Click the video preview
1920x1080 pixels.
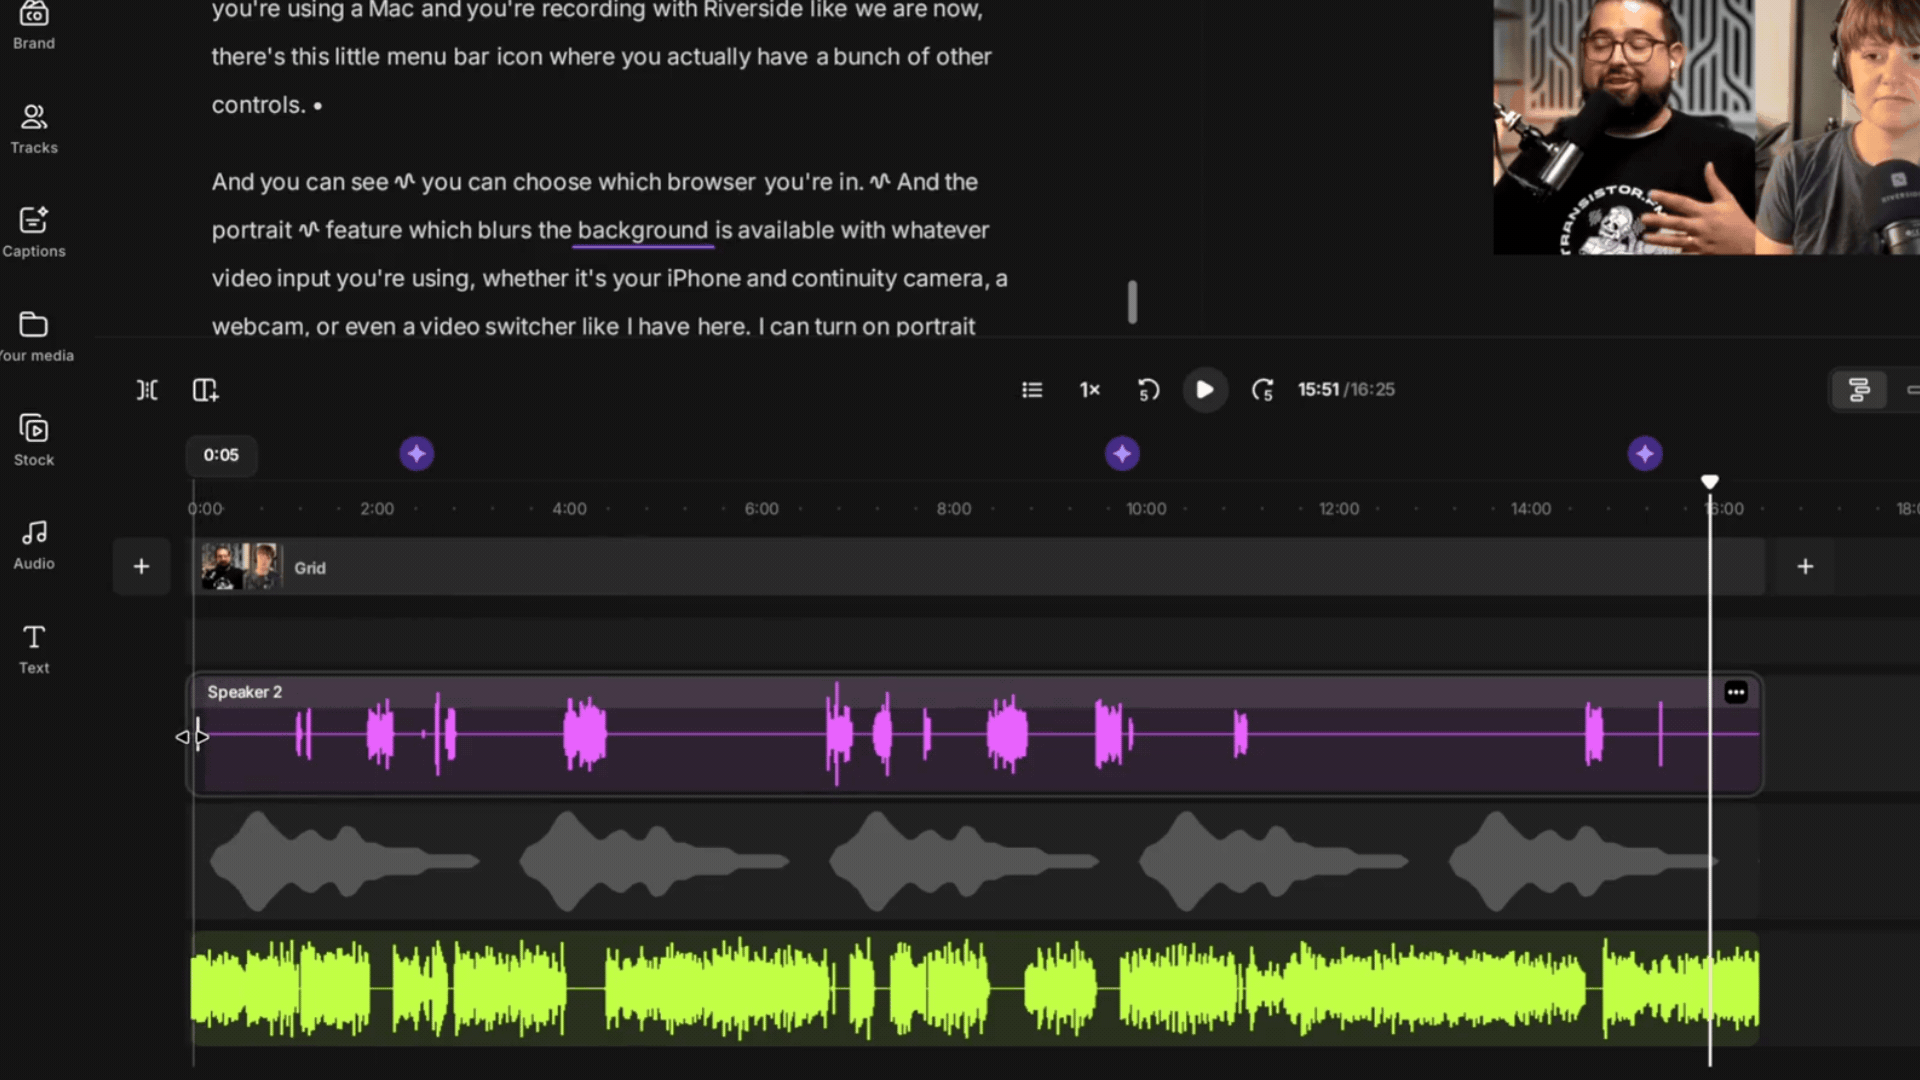tap(1706, 127)
